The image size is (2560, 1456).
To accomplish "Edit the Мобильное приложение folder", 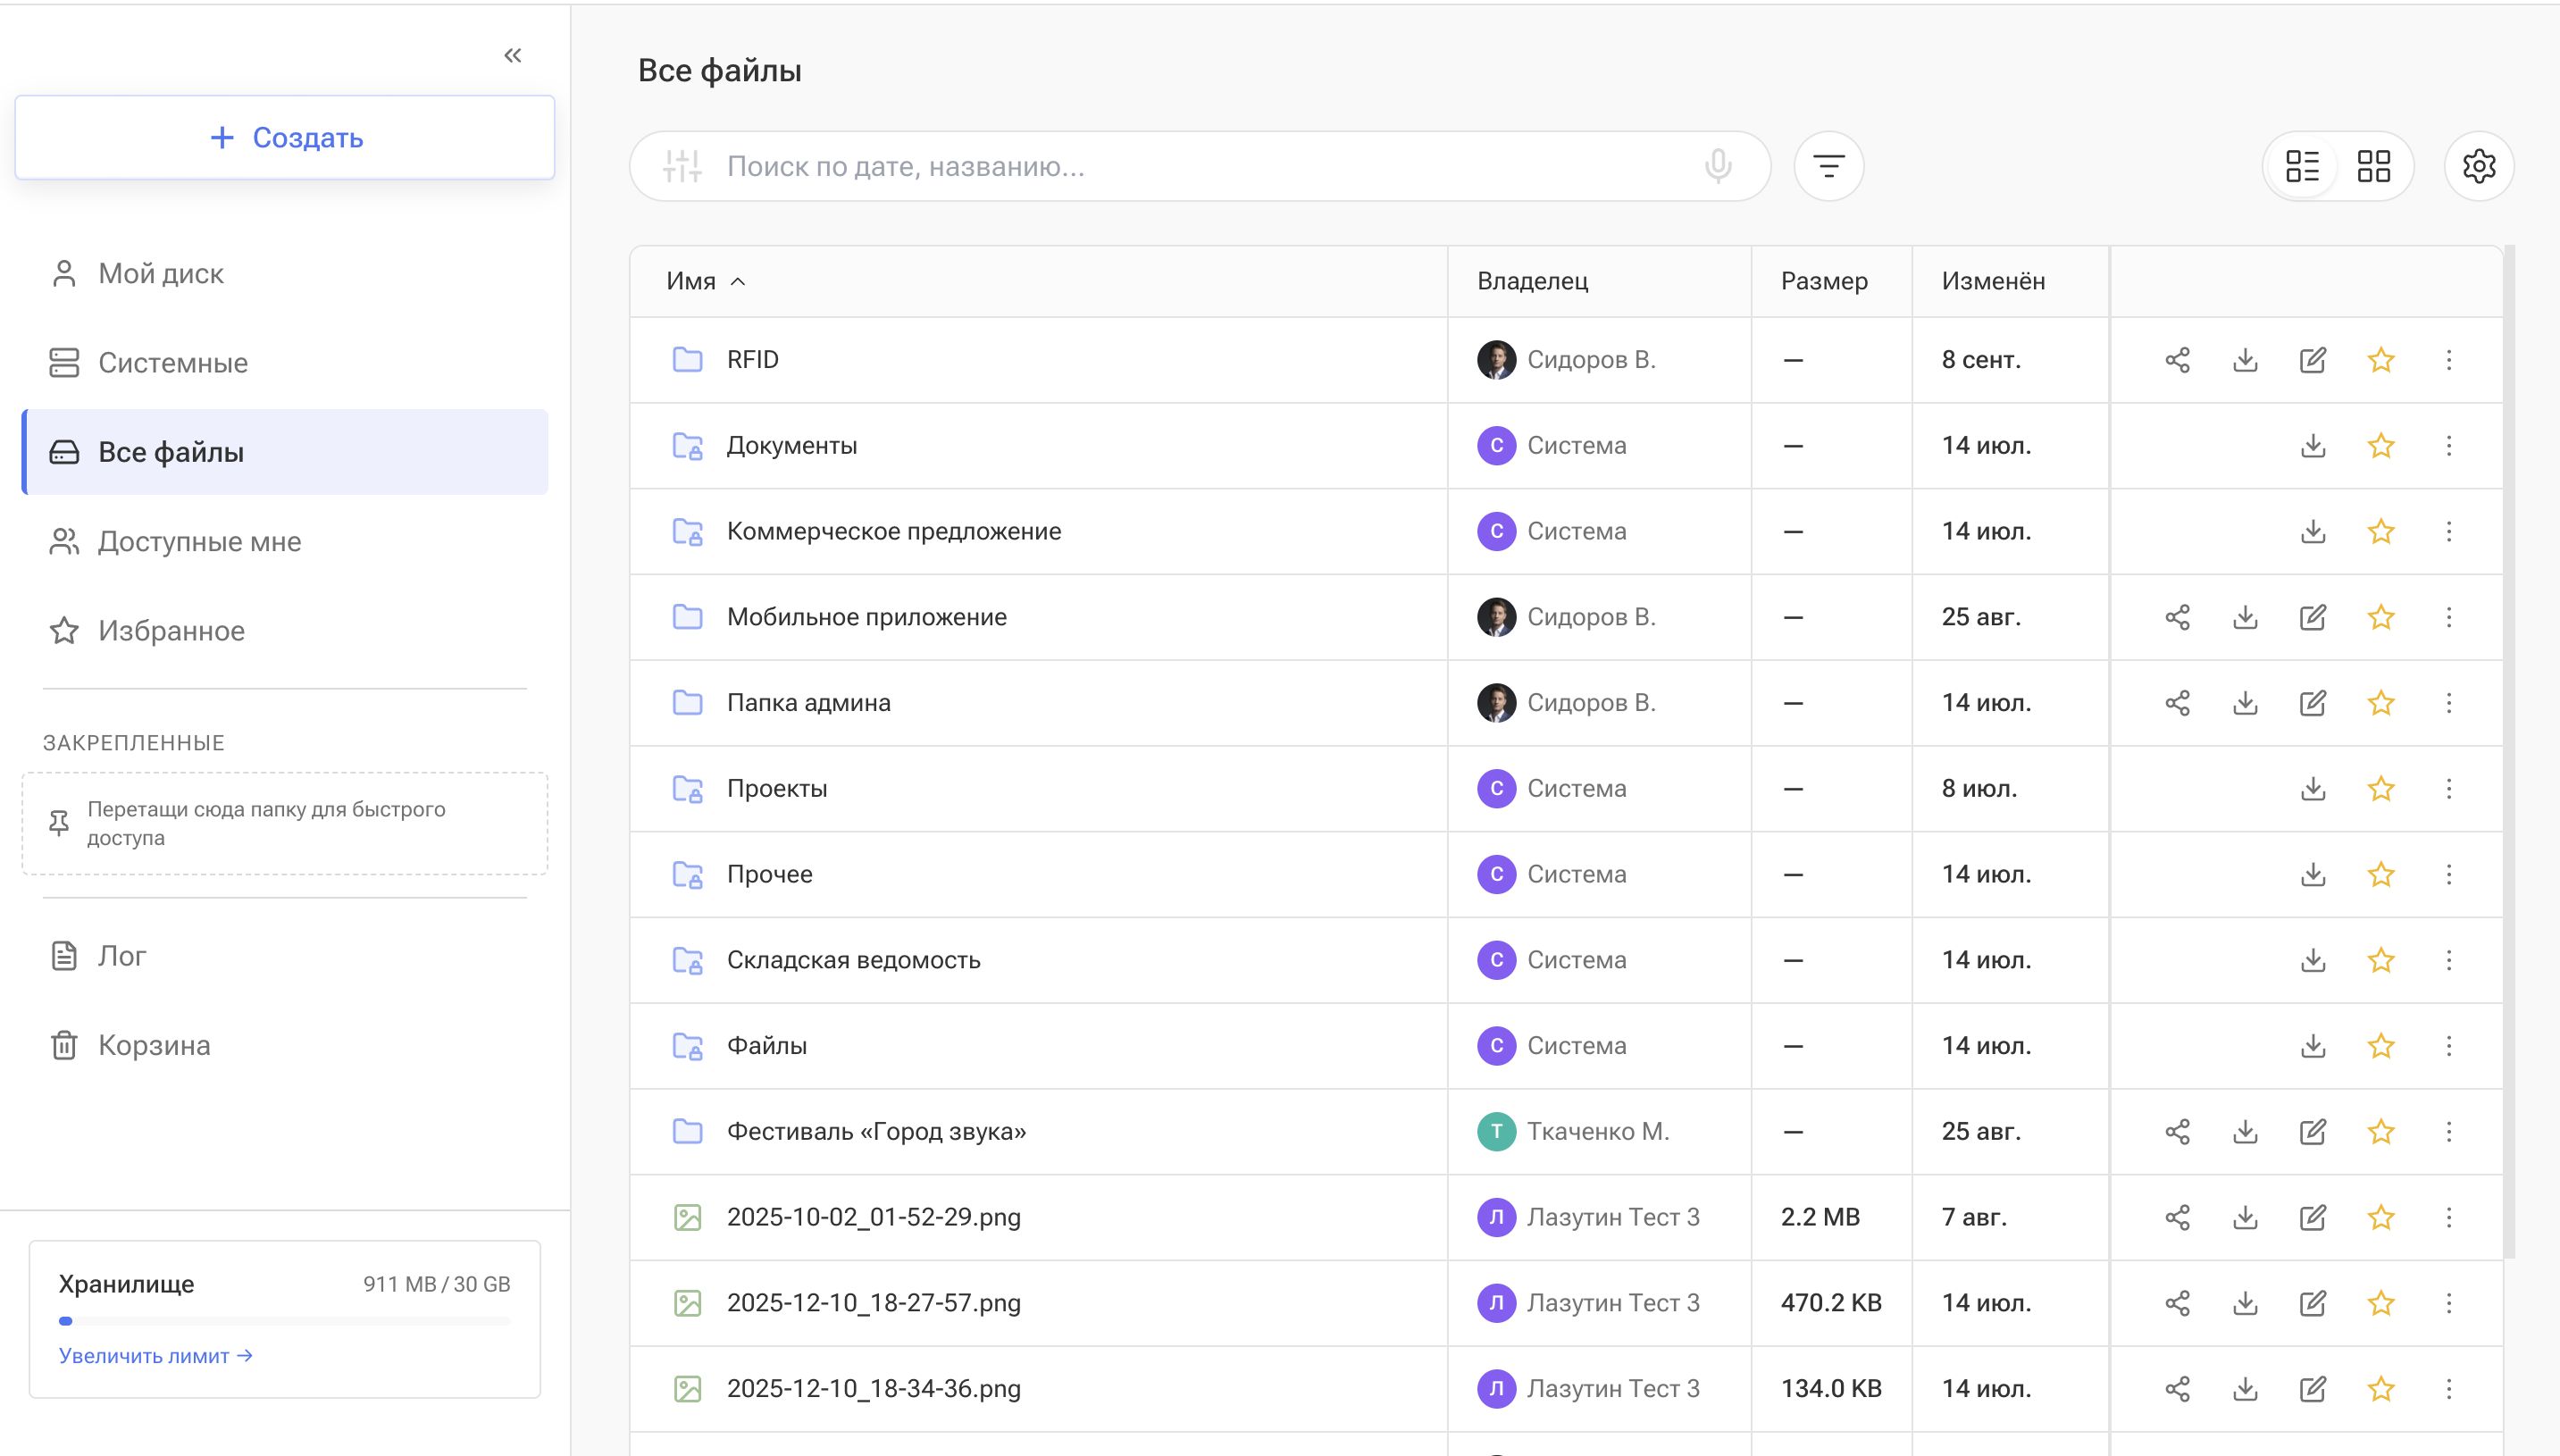I will 2313,617.
